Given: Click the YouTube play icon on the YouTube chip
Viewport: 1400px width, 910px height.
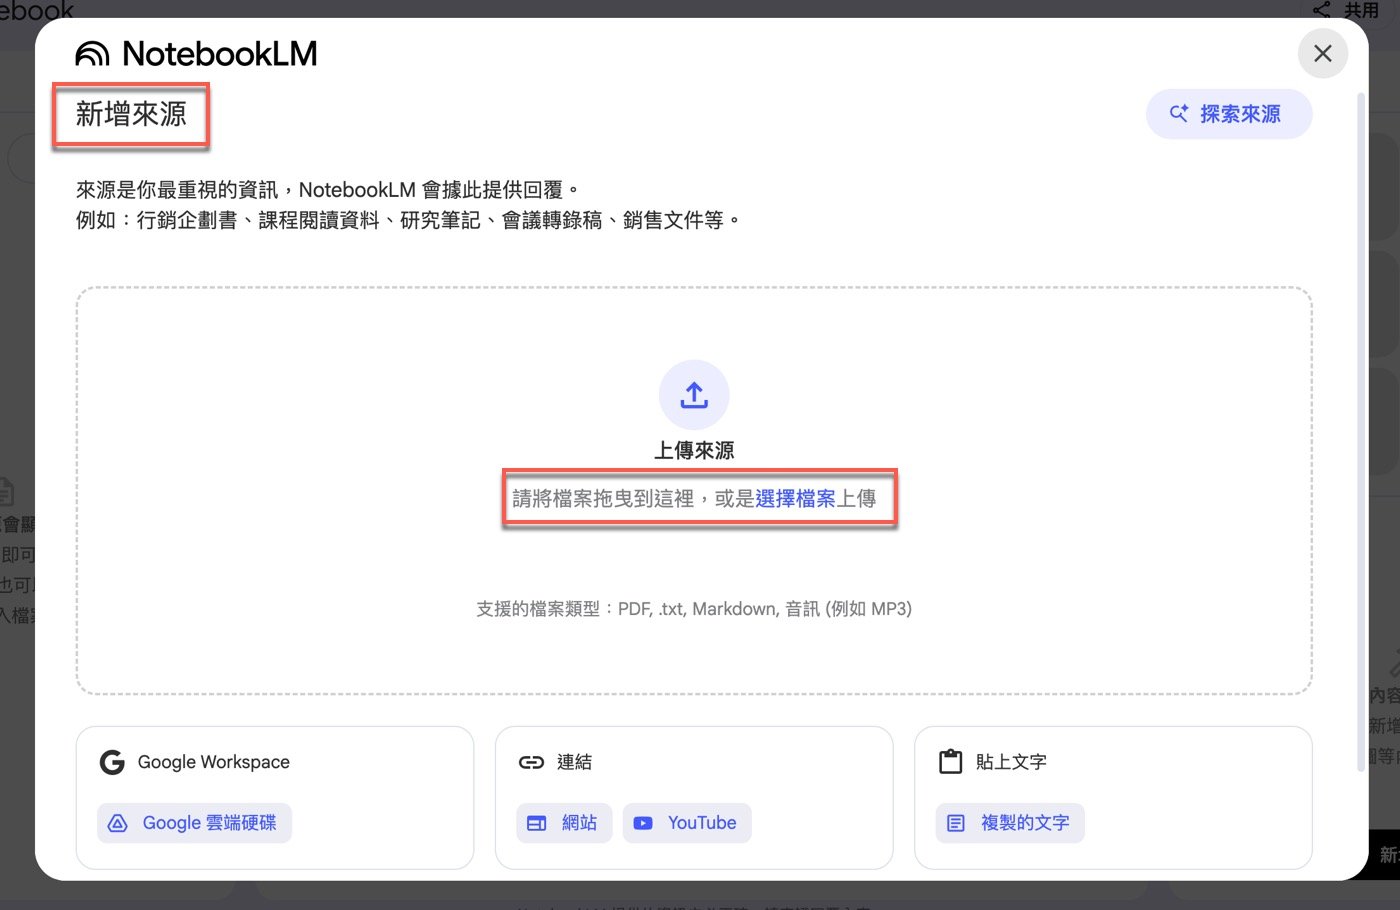Looking at the screenshot, I should tap(643, 823).
